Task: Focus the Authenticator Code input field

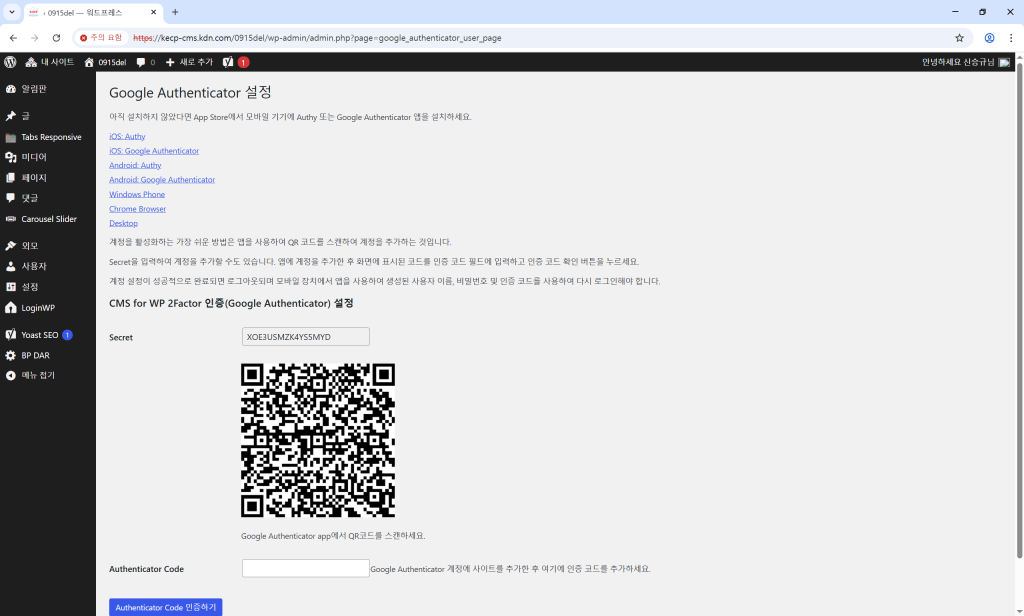Action: (x=305, y=568)
